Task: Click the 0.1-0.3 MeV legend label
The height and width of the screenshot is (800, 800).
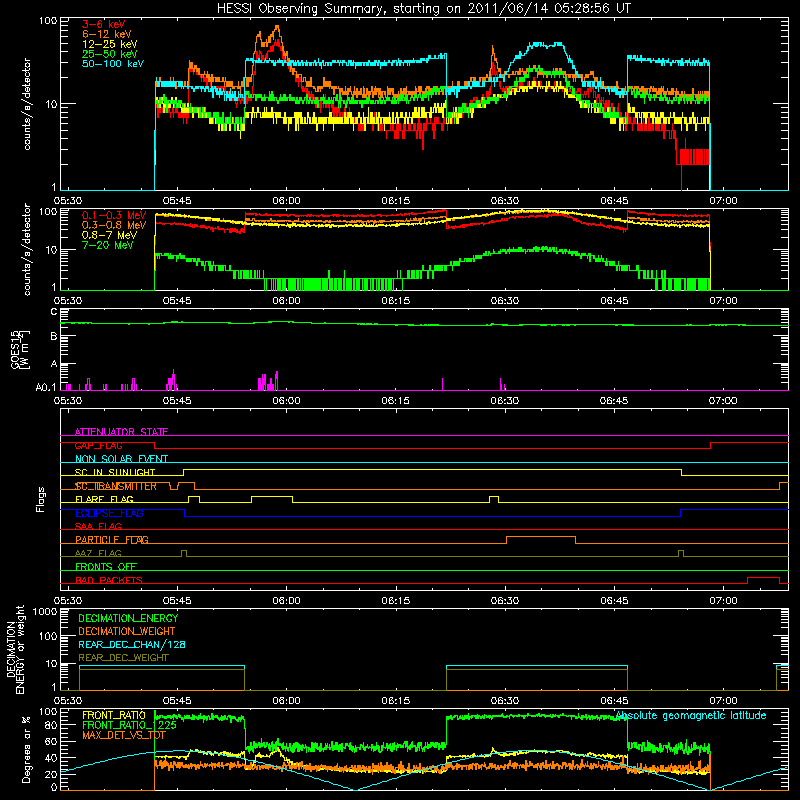Action: point(114,215)
